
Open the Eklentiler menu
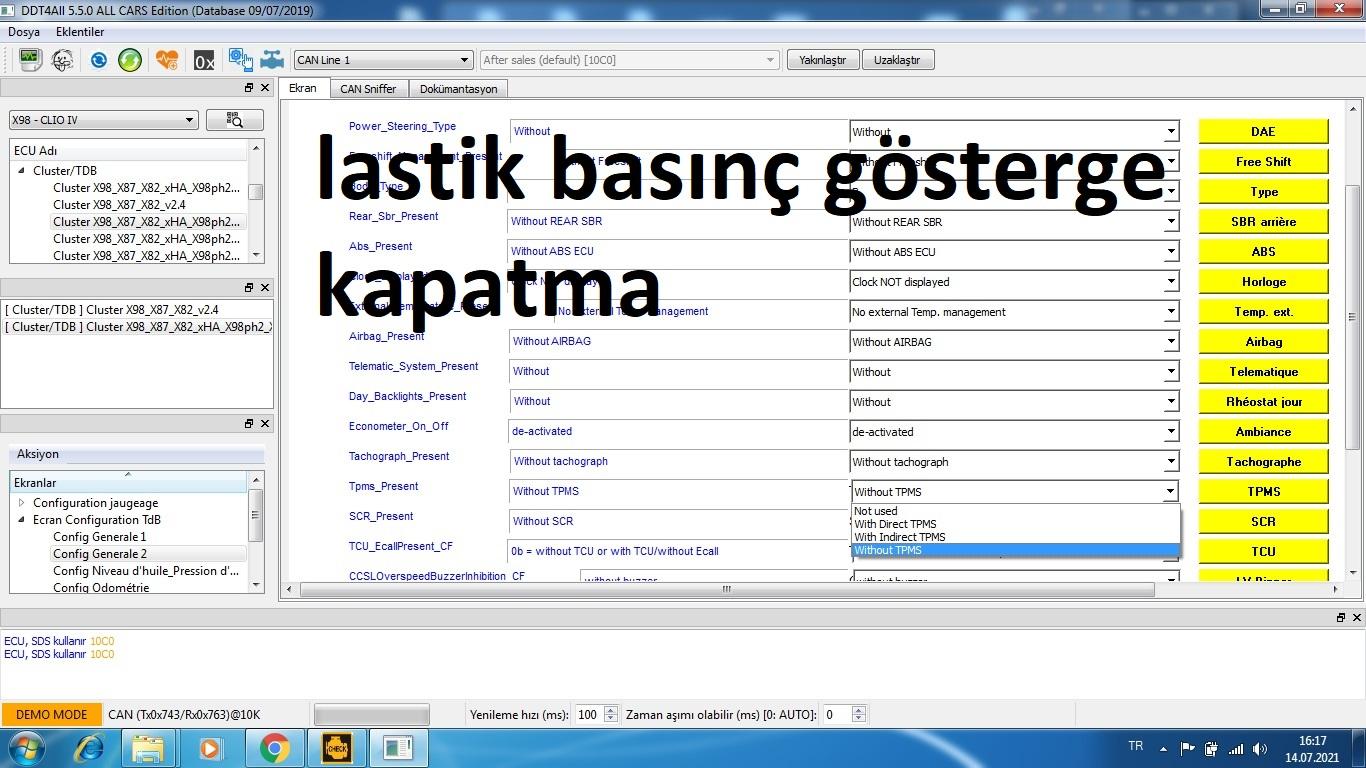click(80, 32)
